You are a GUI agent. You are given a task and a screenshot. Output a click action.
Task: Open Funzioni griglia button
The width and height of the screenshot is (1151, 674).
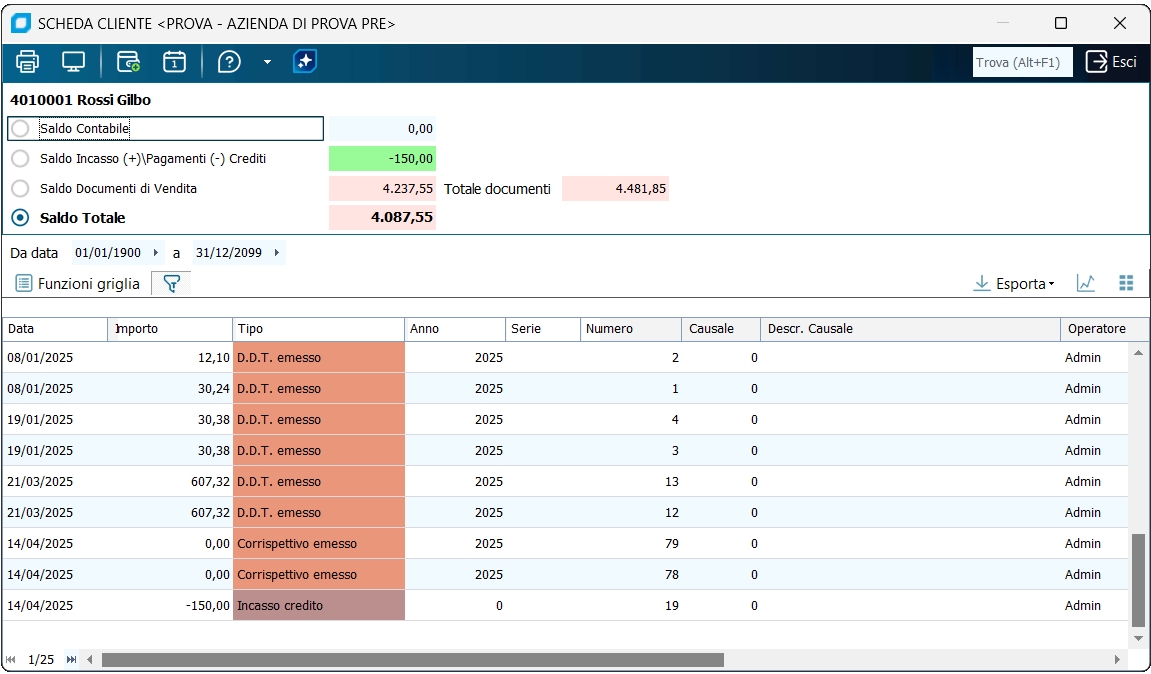(78, 284)
